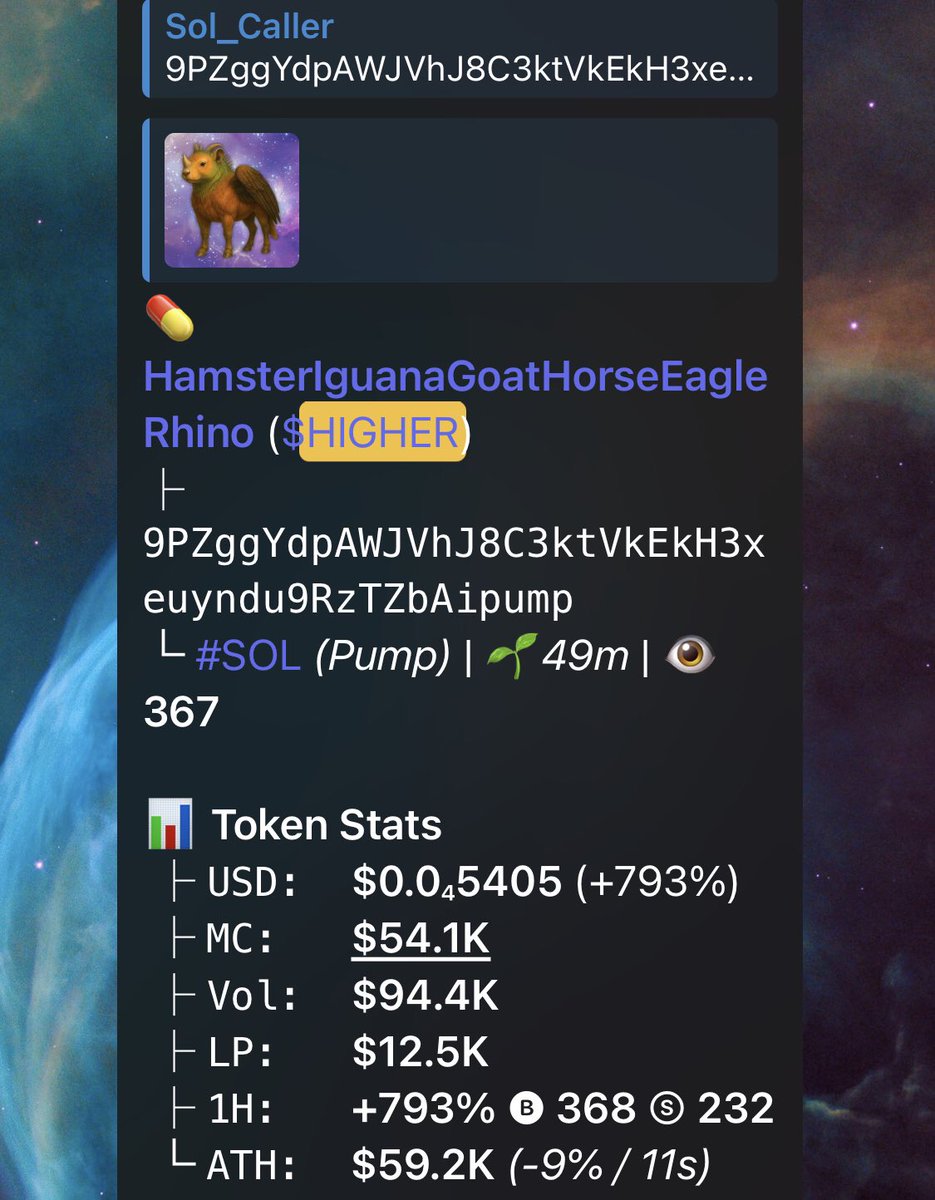
Task: Click the pill emoji icon
Action: (x=169, y=320)
